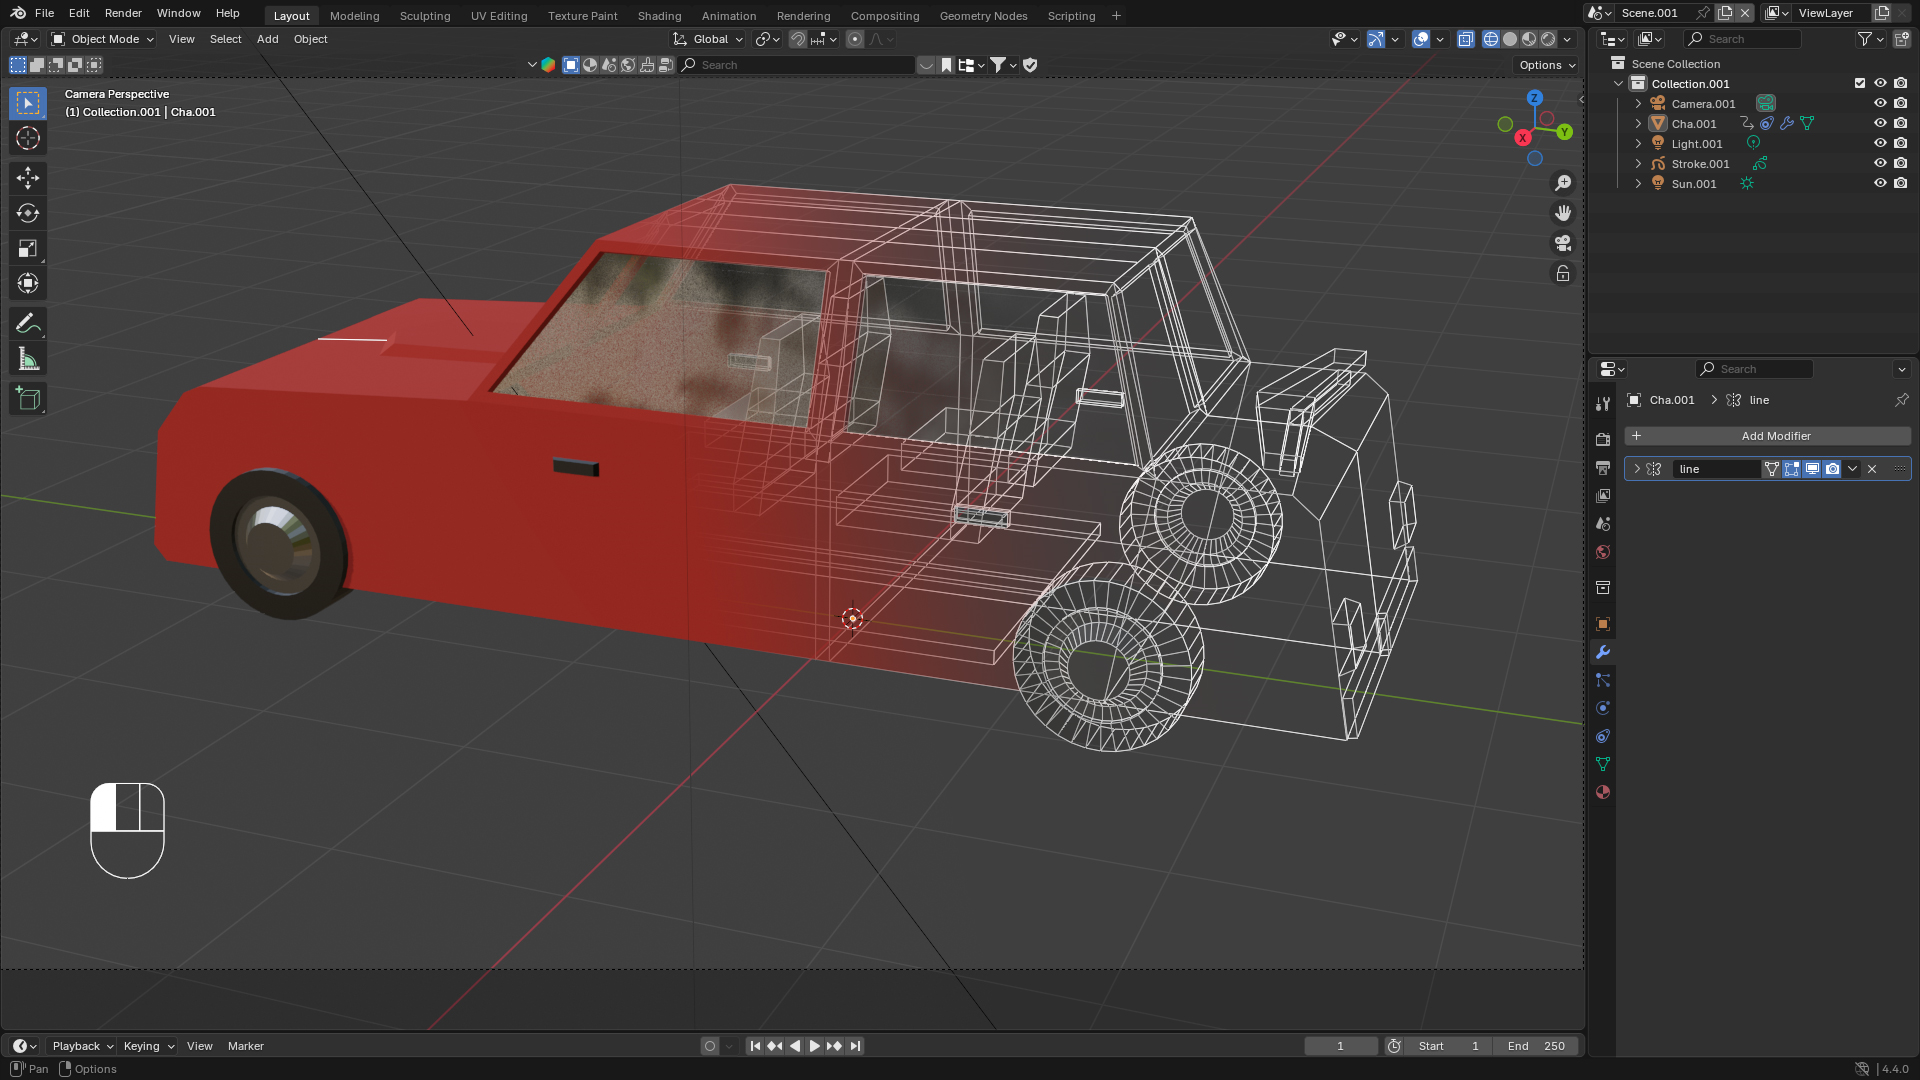
Task: Open the Scene properties tab
Action: point(1603,523)
